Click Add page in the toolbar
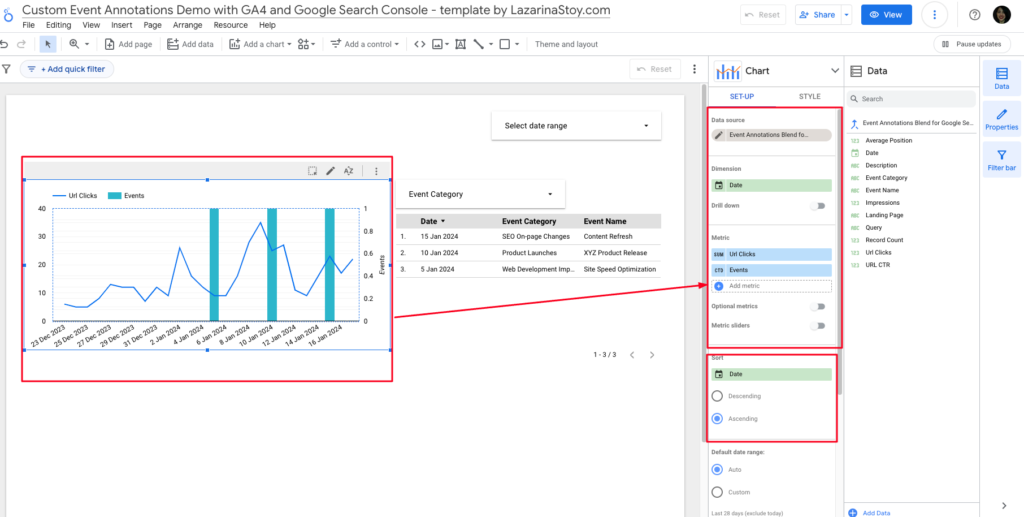1024x517 pixels. coord(128,44)
